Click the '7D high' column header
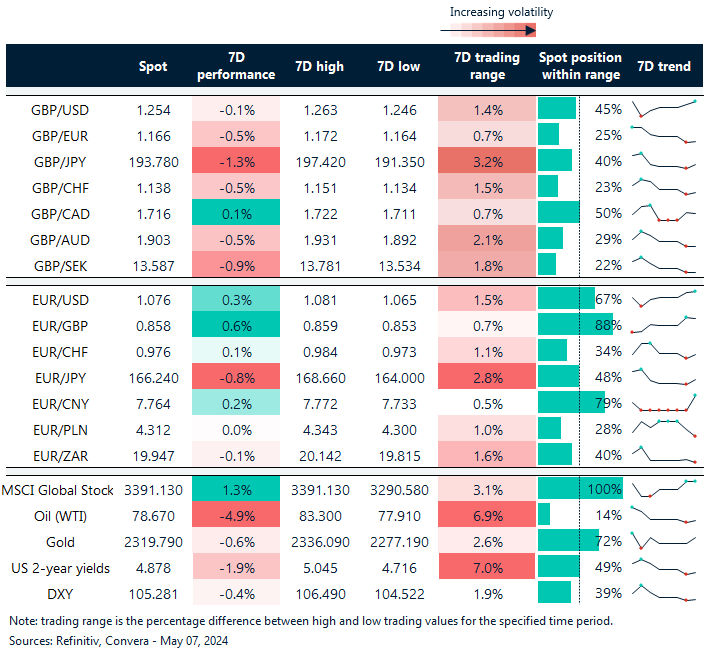This screenshot has width=710, height=651. (x=320, y=66)
